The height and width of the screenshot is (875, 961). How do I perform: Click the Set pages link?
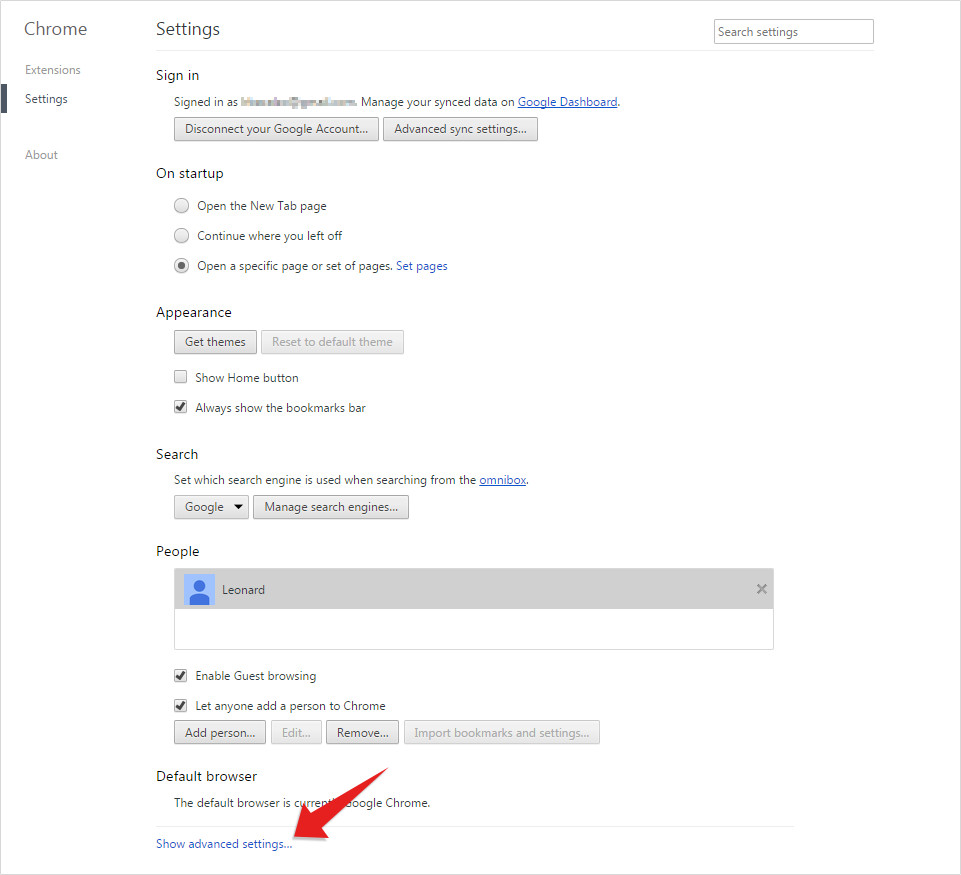[x=422, y=266]
